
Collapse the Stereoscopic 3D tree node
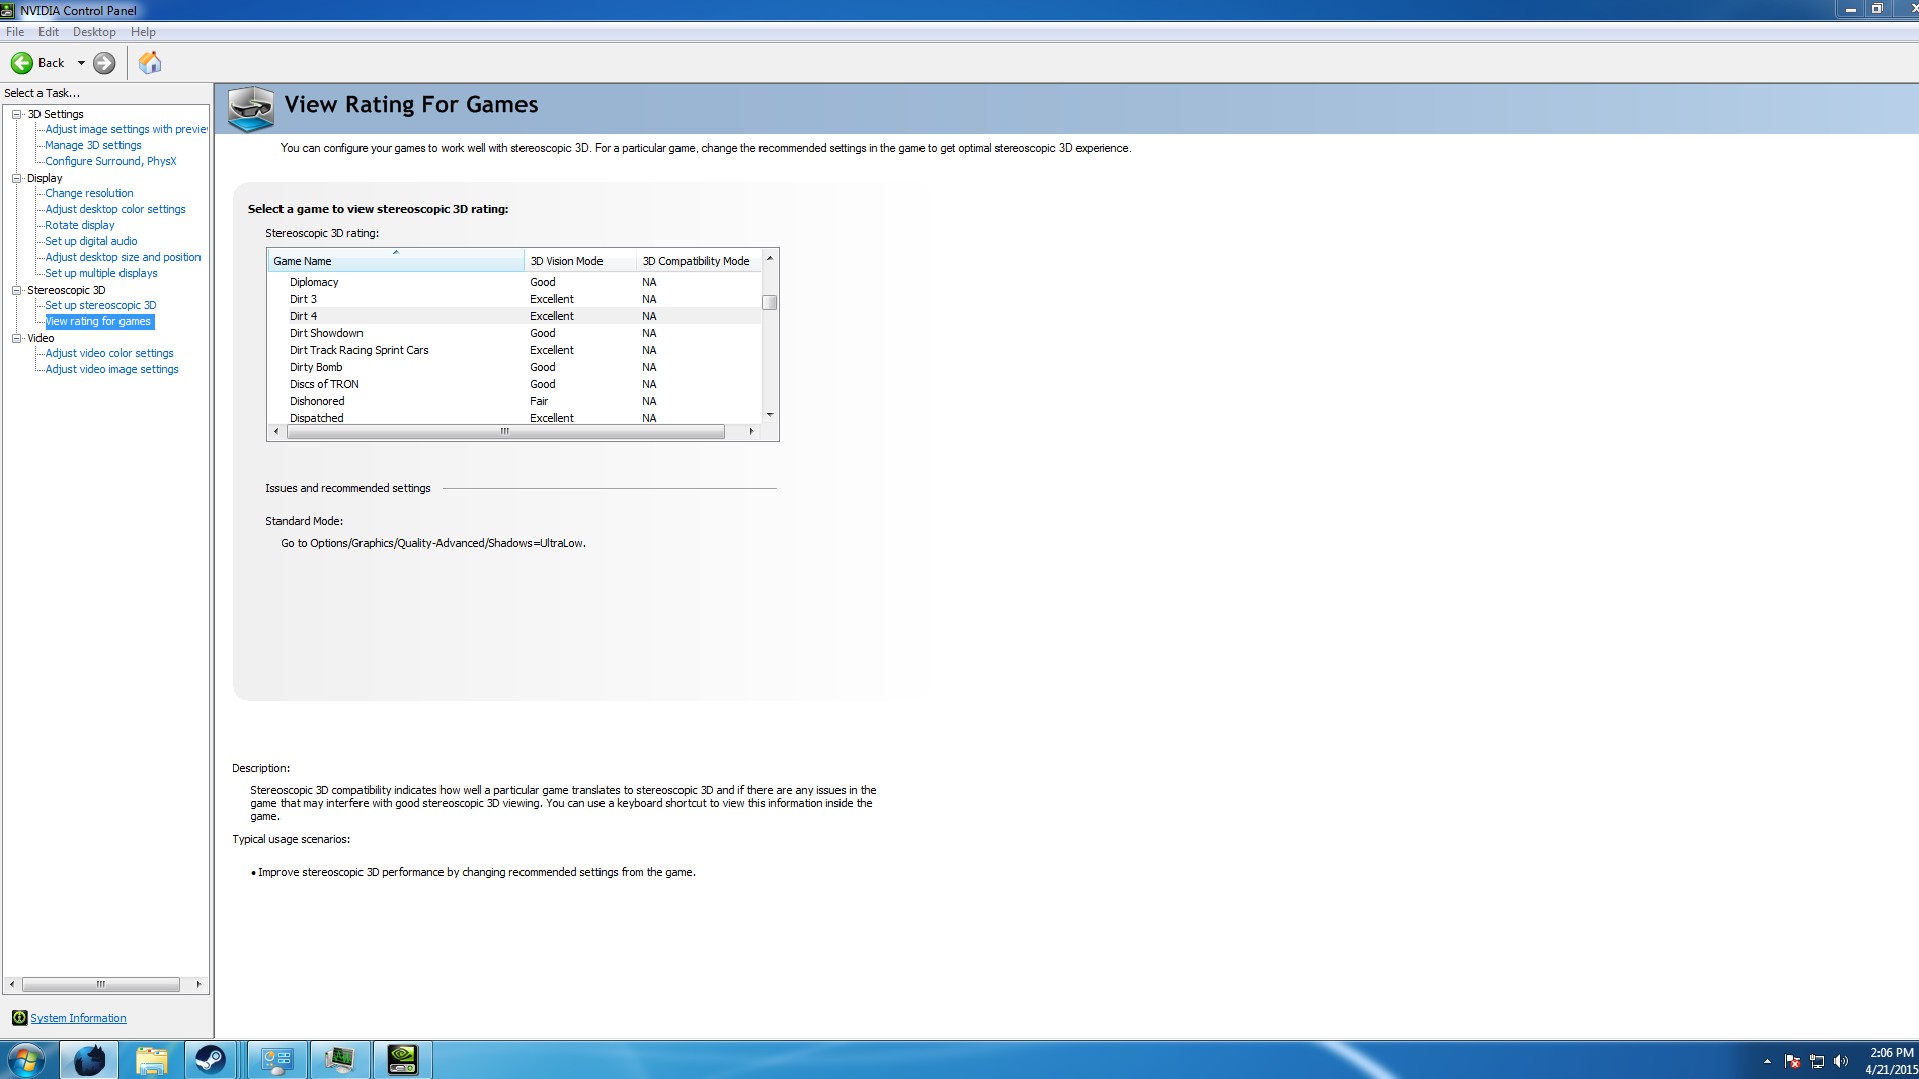(17, 290)
